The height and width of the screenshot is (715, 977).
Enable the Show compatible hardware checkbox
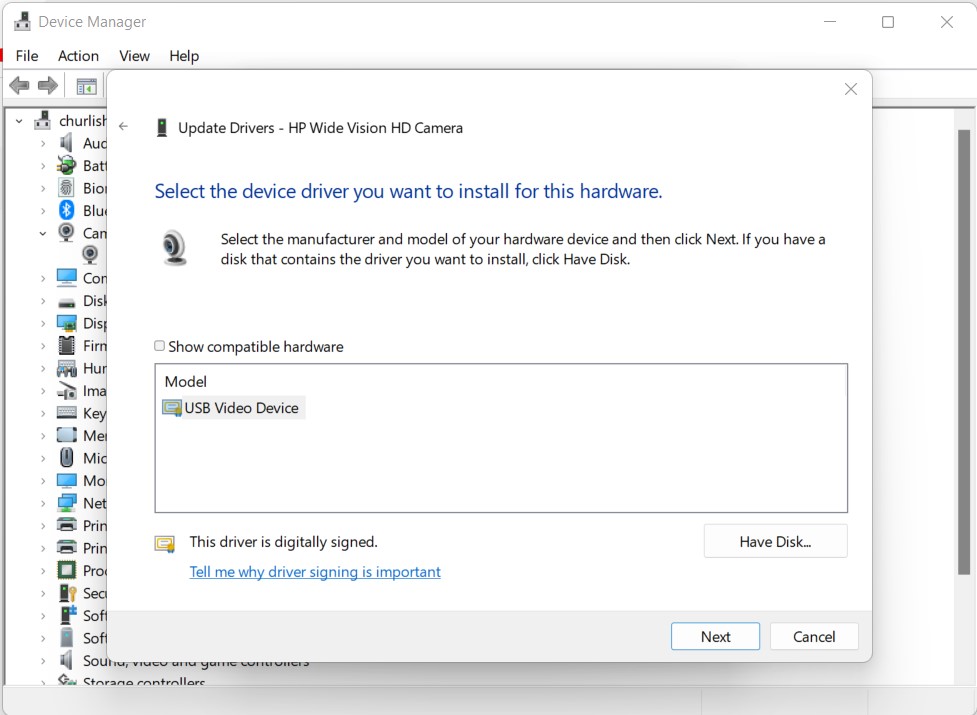point(159,345)
